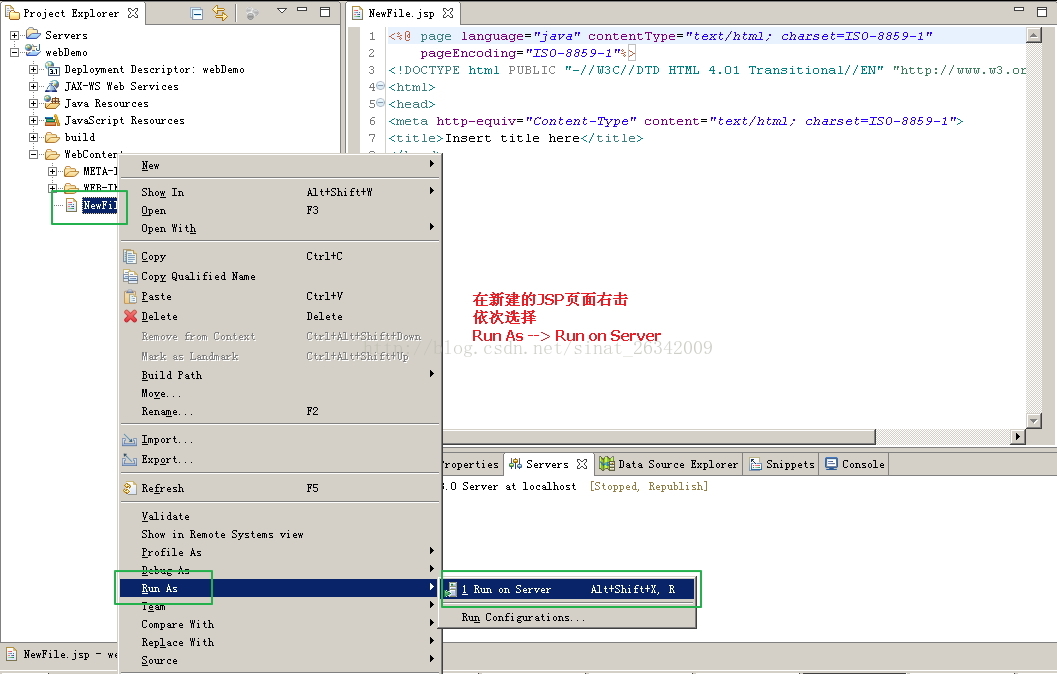Click editor horizontal scrollbar right arrow

(x=1018, y=437)
